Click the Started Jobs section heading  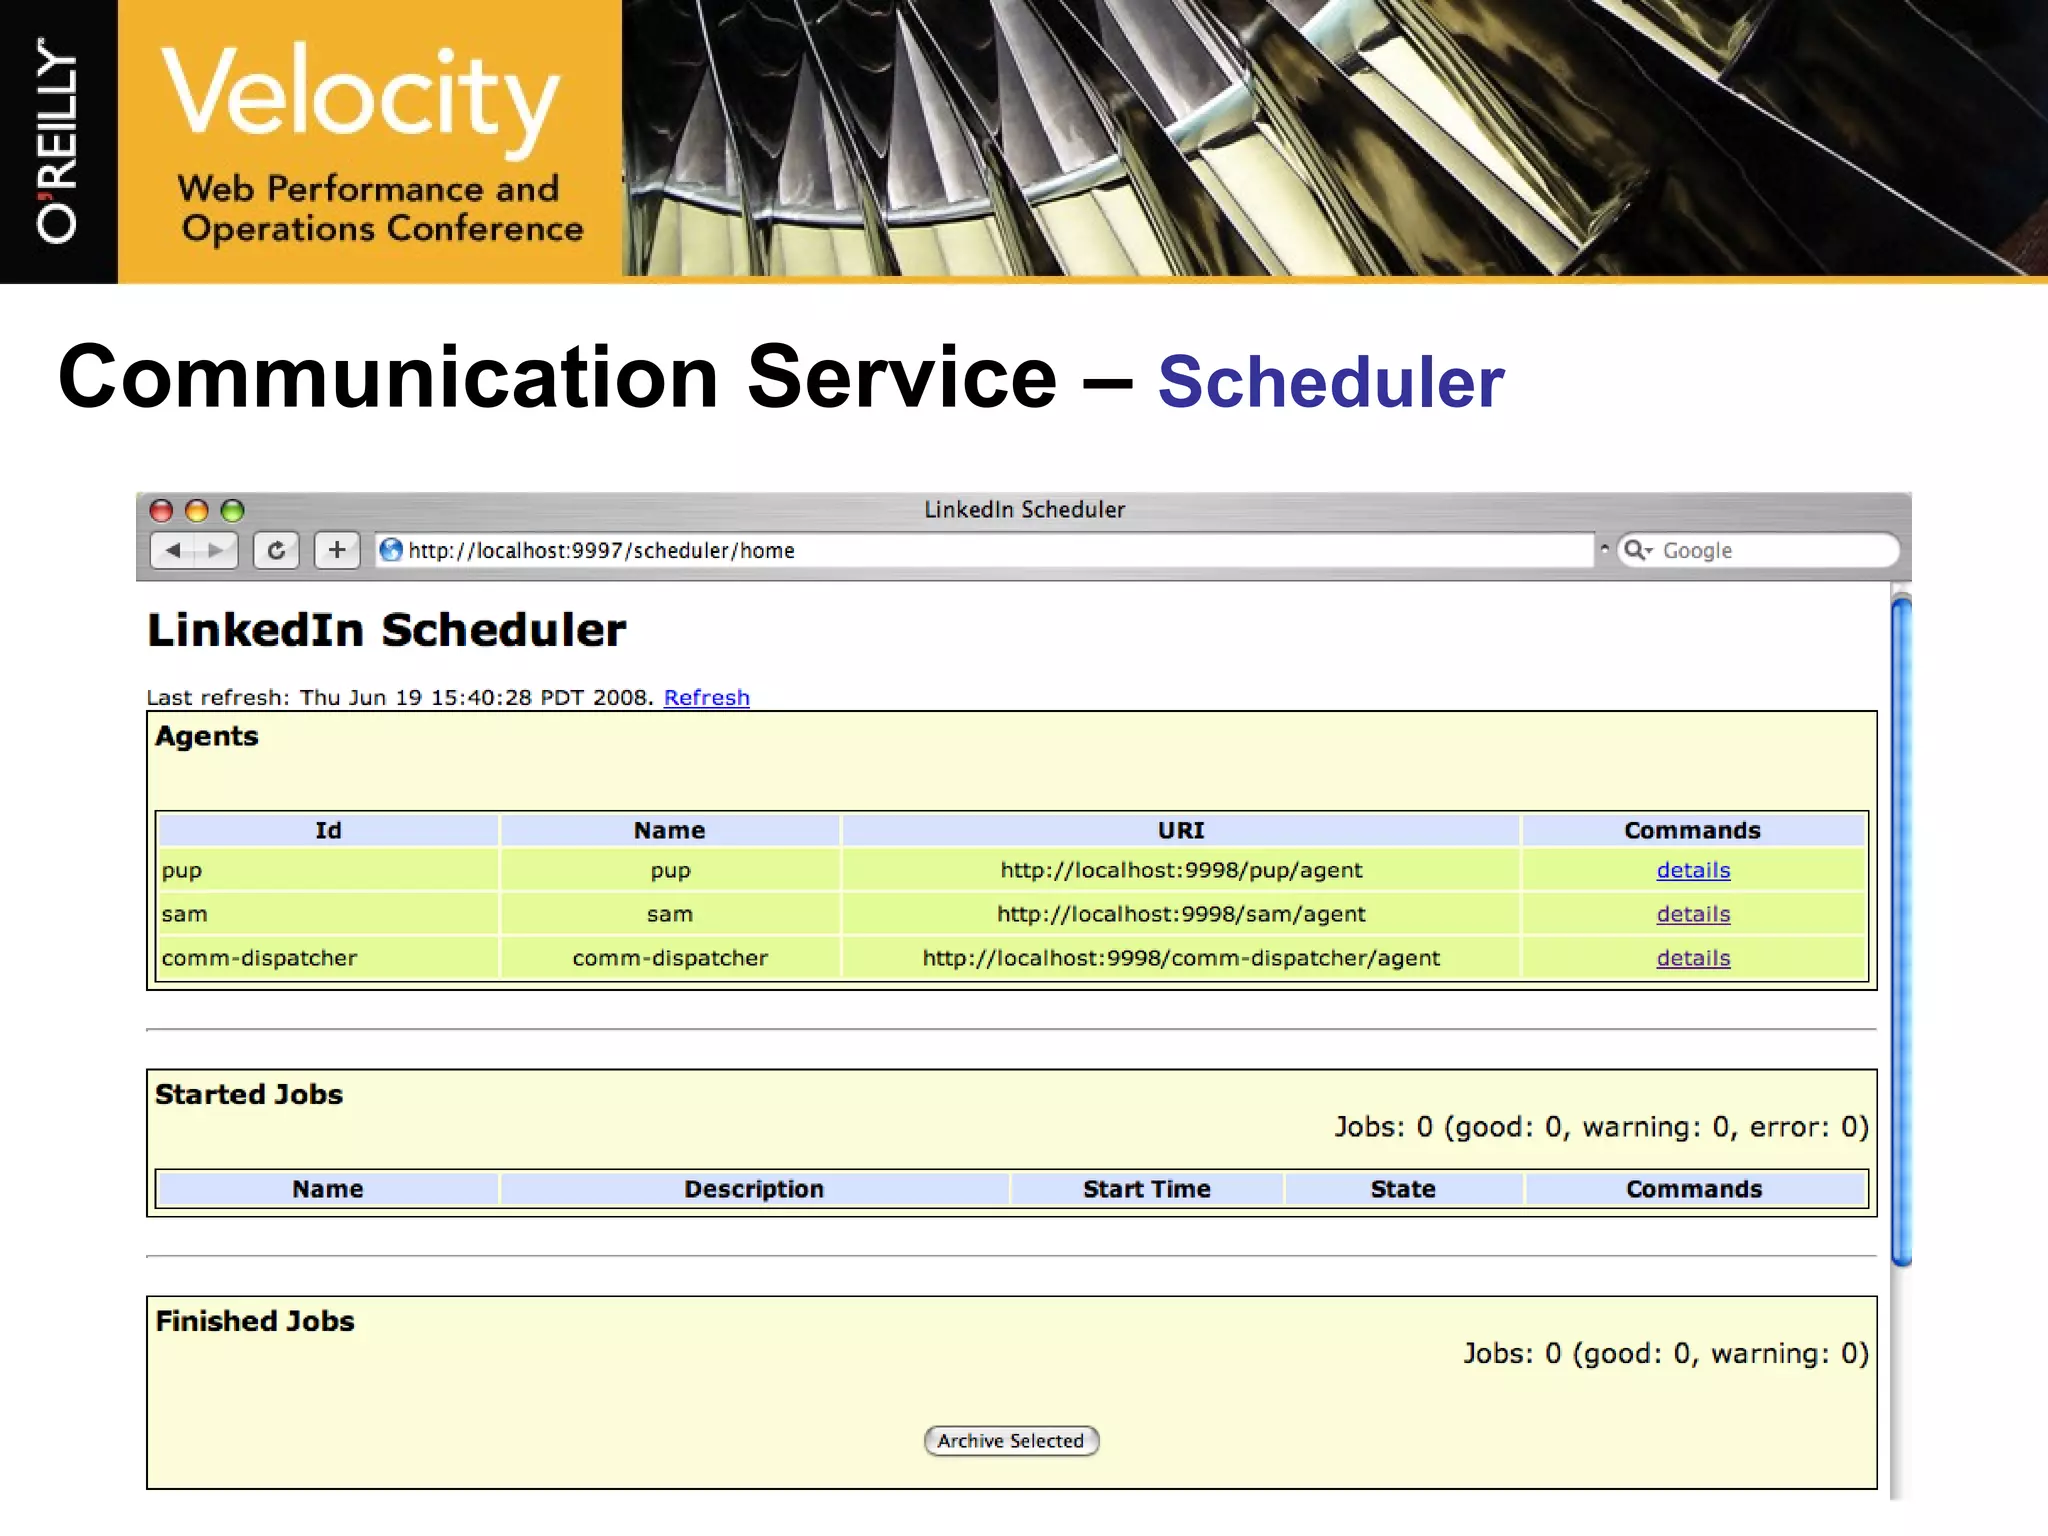[249, 1094]
